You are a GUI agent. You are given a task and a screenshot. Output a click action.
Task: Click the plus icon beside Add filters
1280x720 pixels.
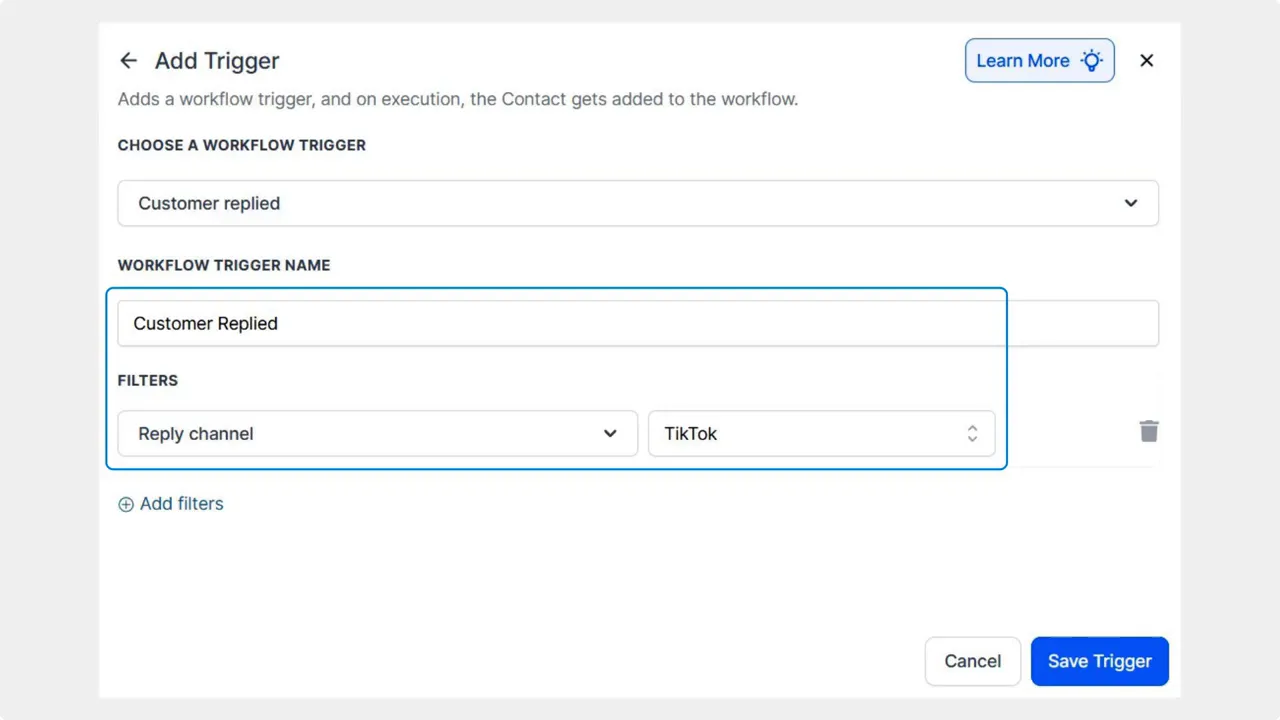tap(126, 504)
